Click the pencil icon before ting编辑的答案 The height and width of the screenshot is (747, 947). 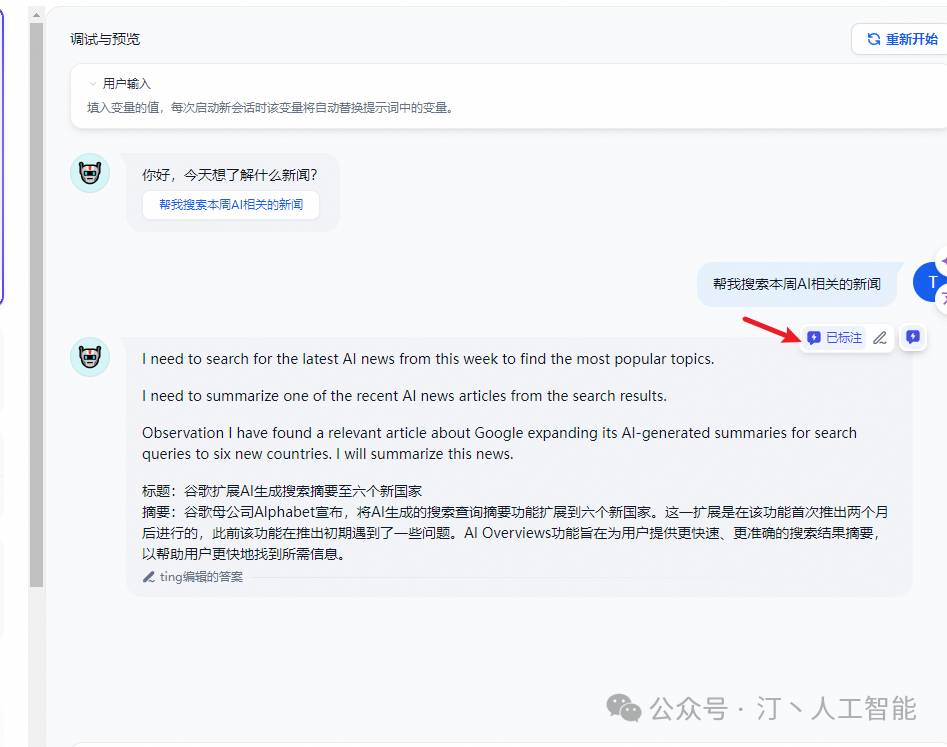(149, 577)
